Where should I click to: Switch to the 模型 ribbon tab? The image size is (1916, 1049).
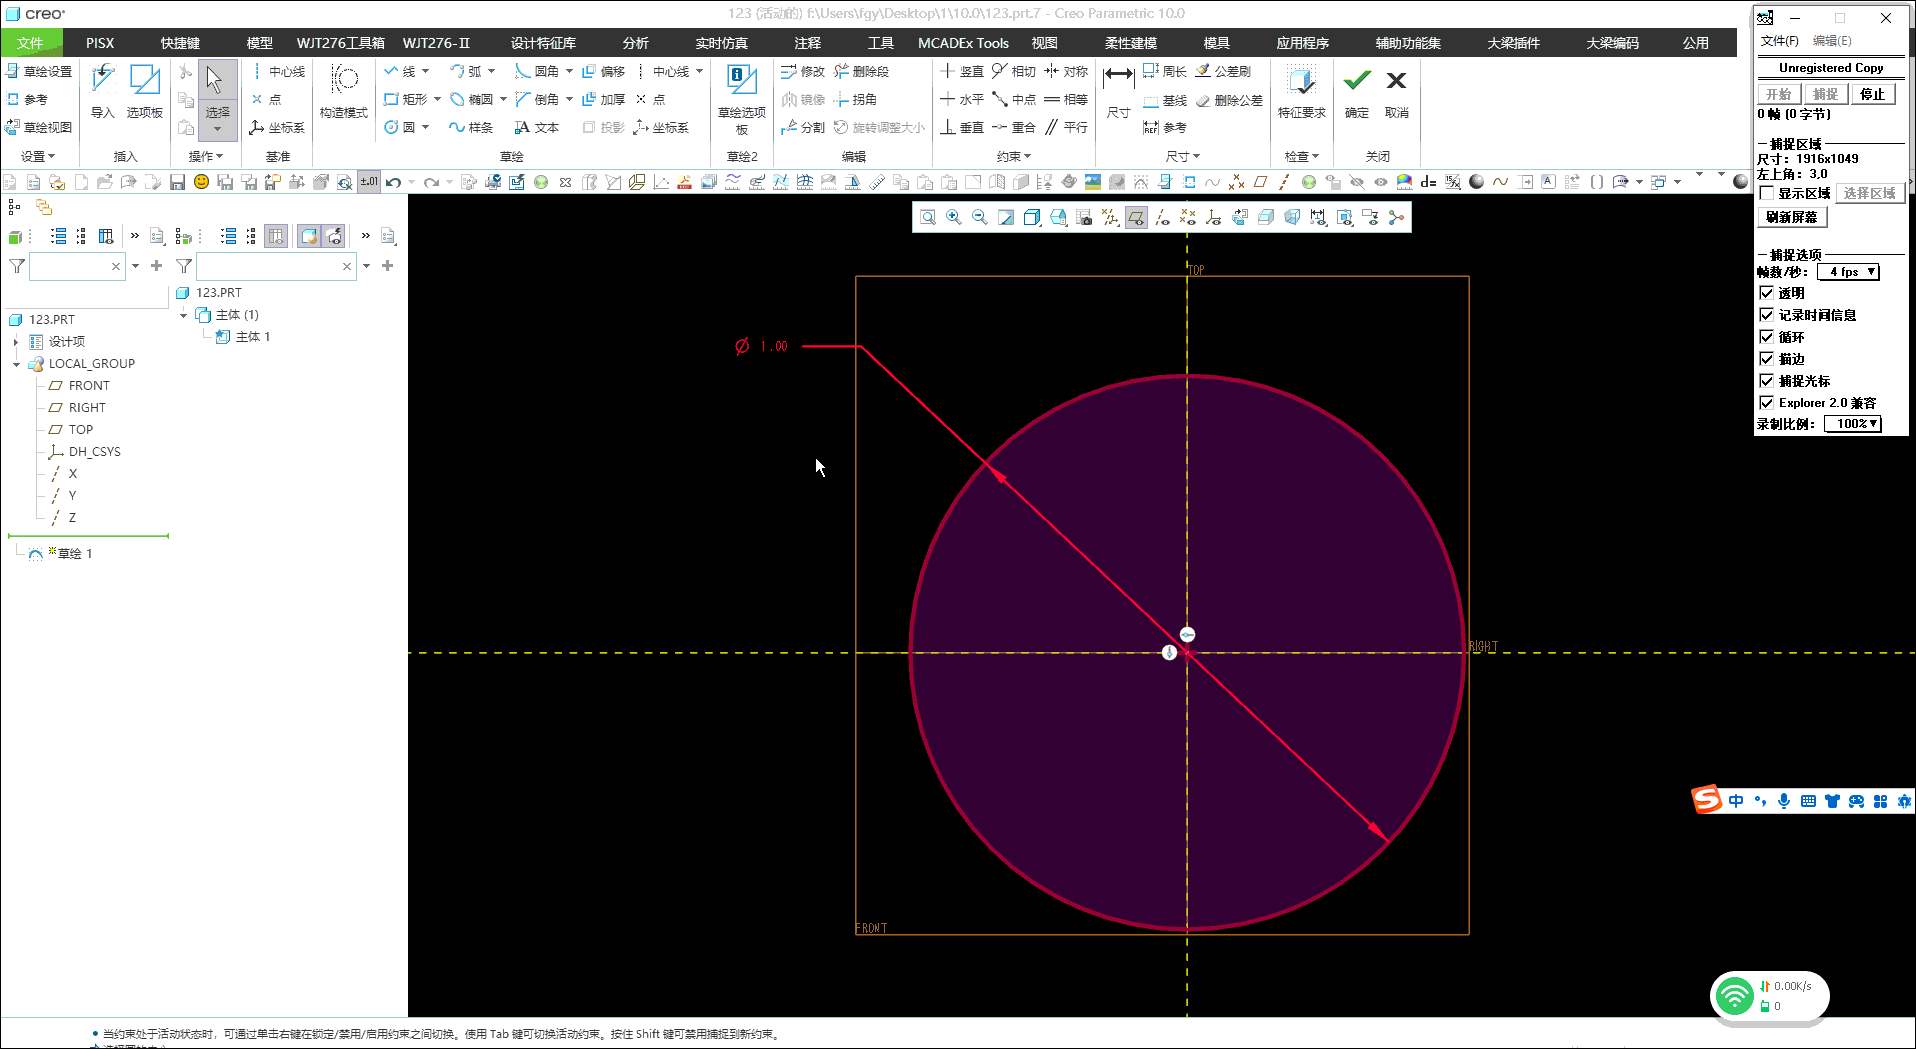click(x=260, y=43)
